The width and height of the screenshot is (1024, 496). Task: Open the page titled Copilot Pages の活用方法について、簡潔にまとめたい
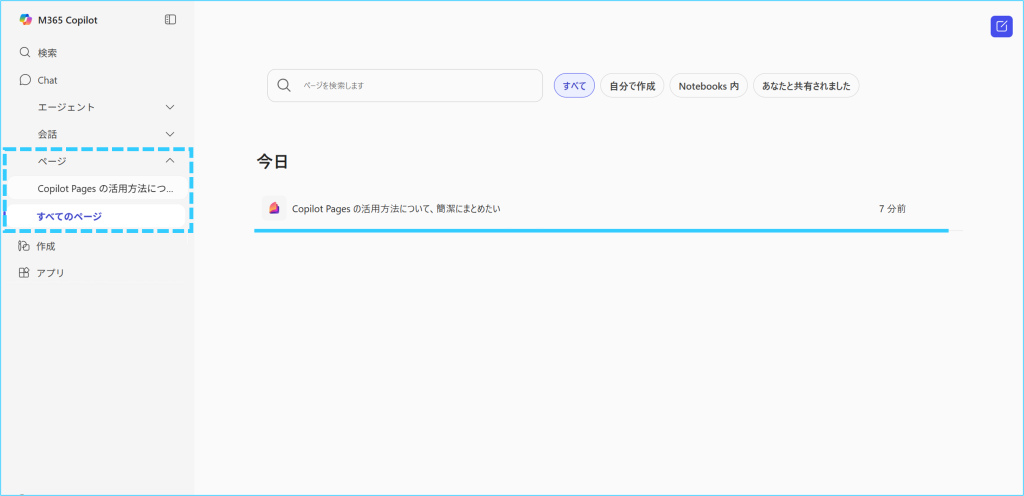[396, 209]
